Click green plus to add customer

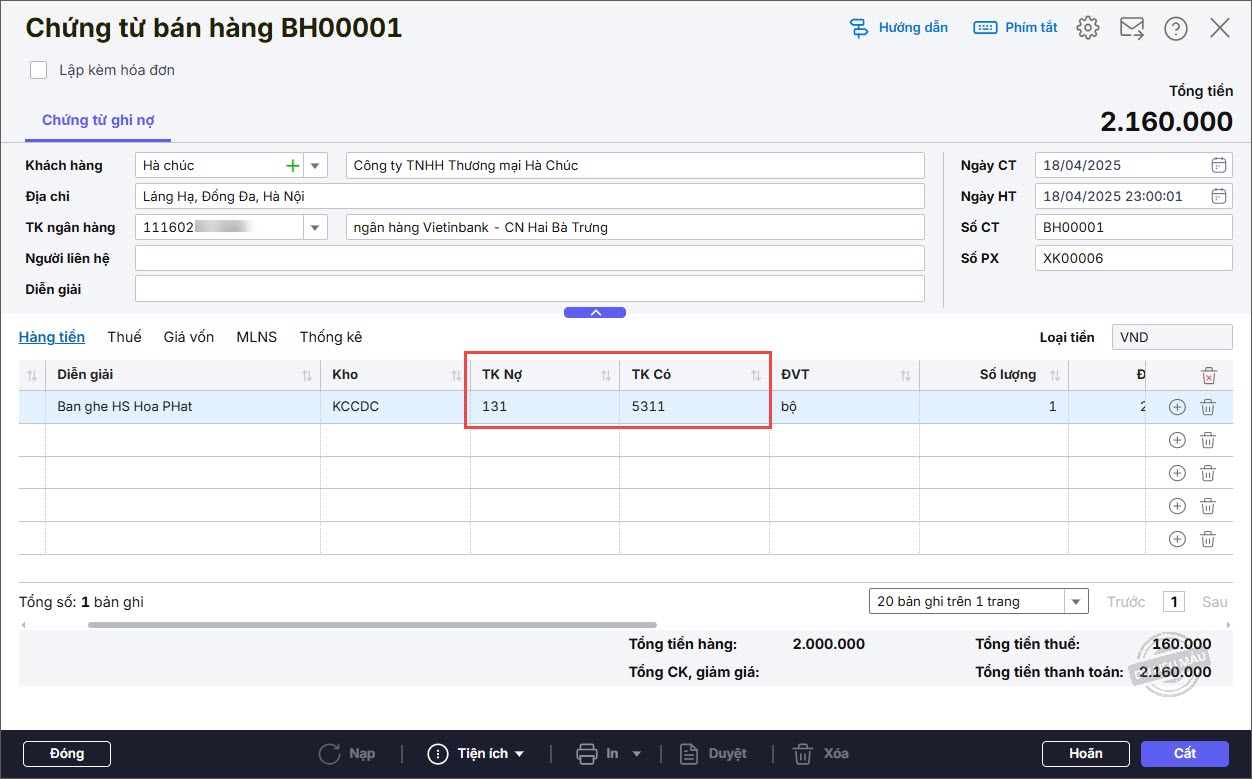click(292, 166)
